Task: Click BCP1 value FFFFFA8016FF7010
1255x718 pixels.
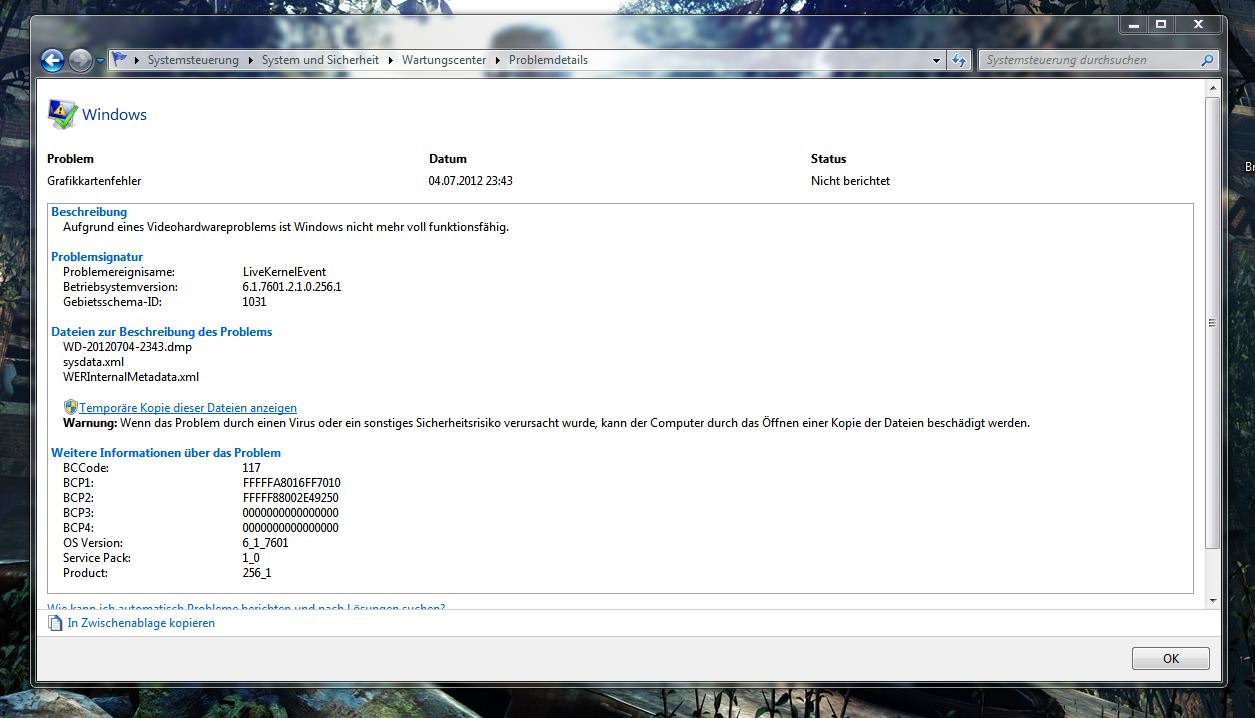Action: (x=291, y=483)
